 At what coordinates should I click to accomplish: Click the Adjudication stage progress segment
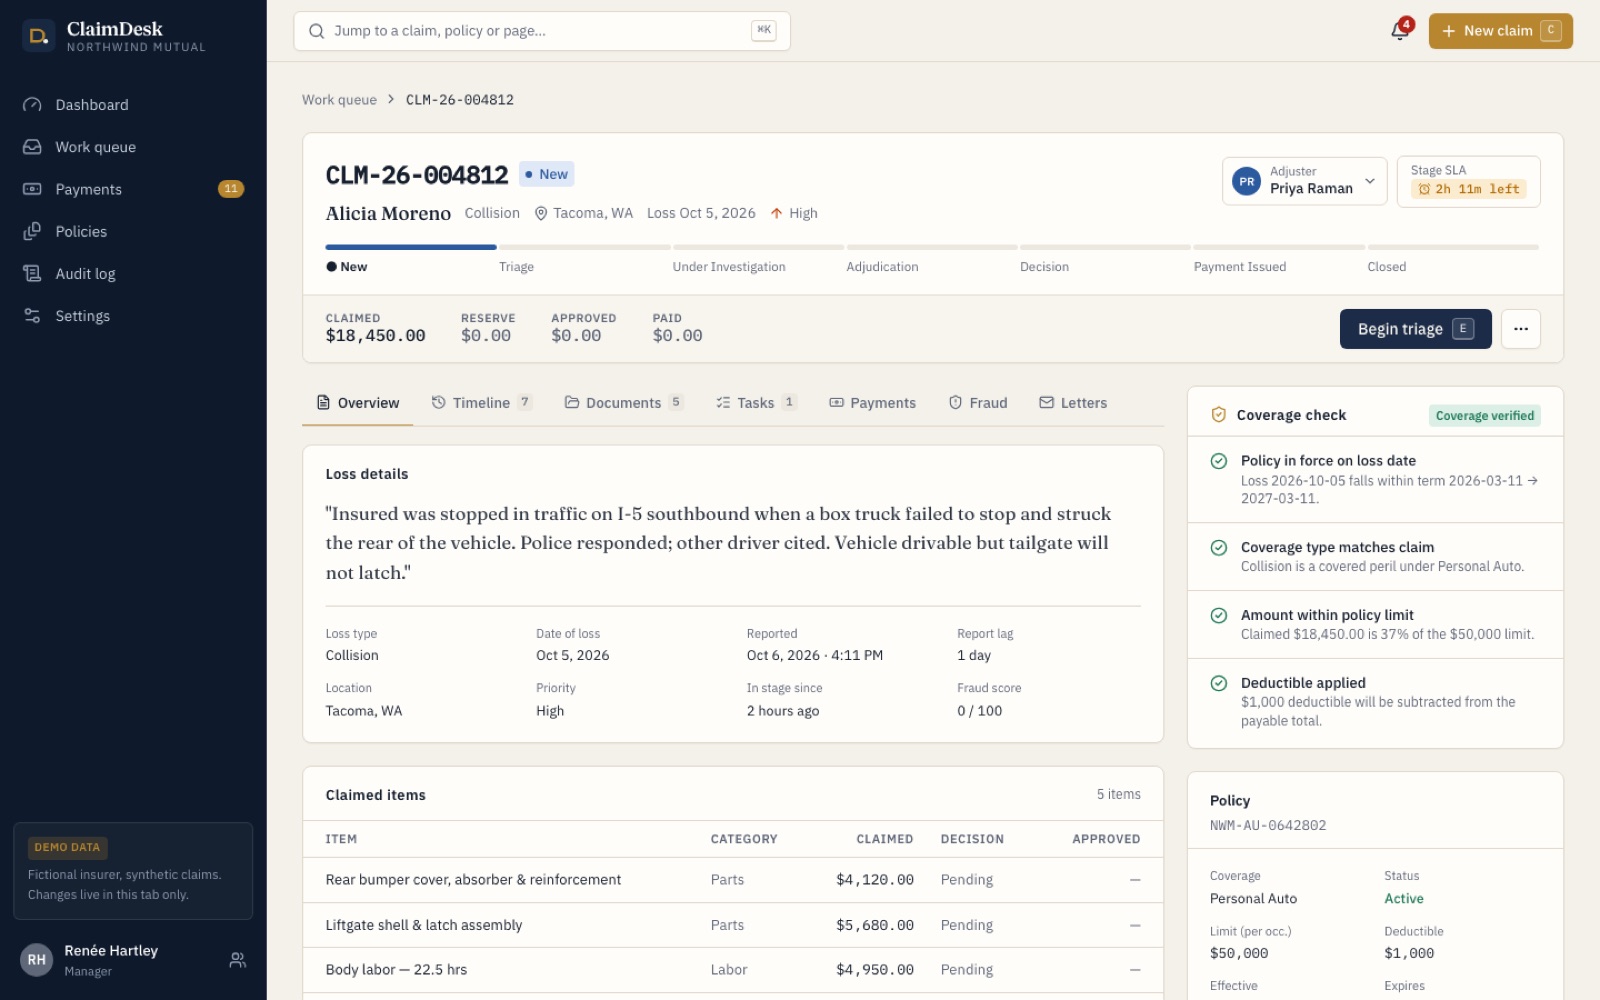coord(932,247)
